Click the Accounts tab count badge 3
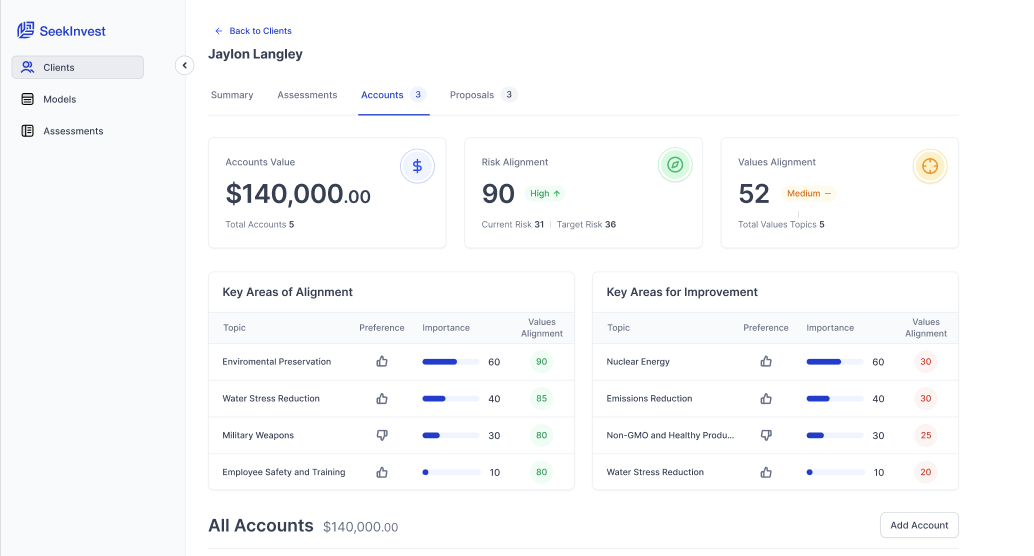 click(x=417, y=94)
